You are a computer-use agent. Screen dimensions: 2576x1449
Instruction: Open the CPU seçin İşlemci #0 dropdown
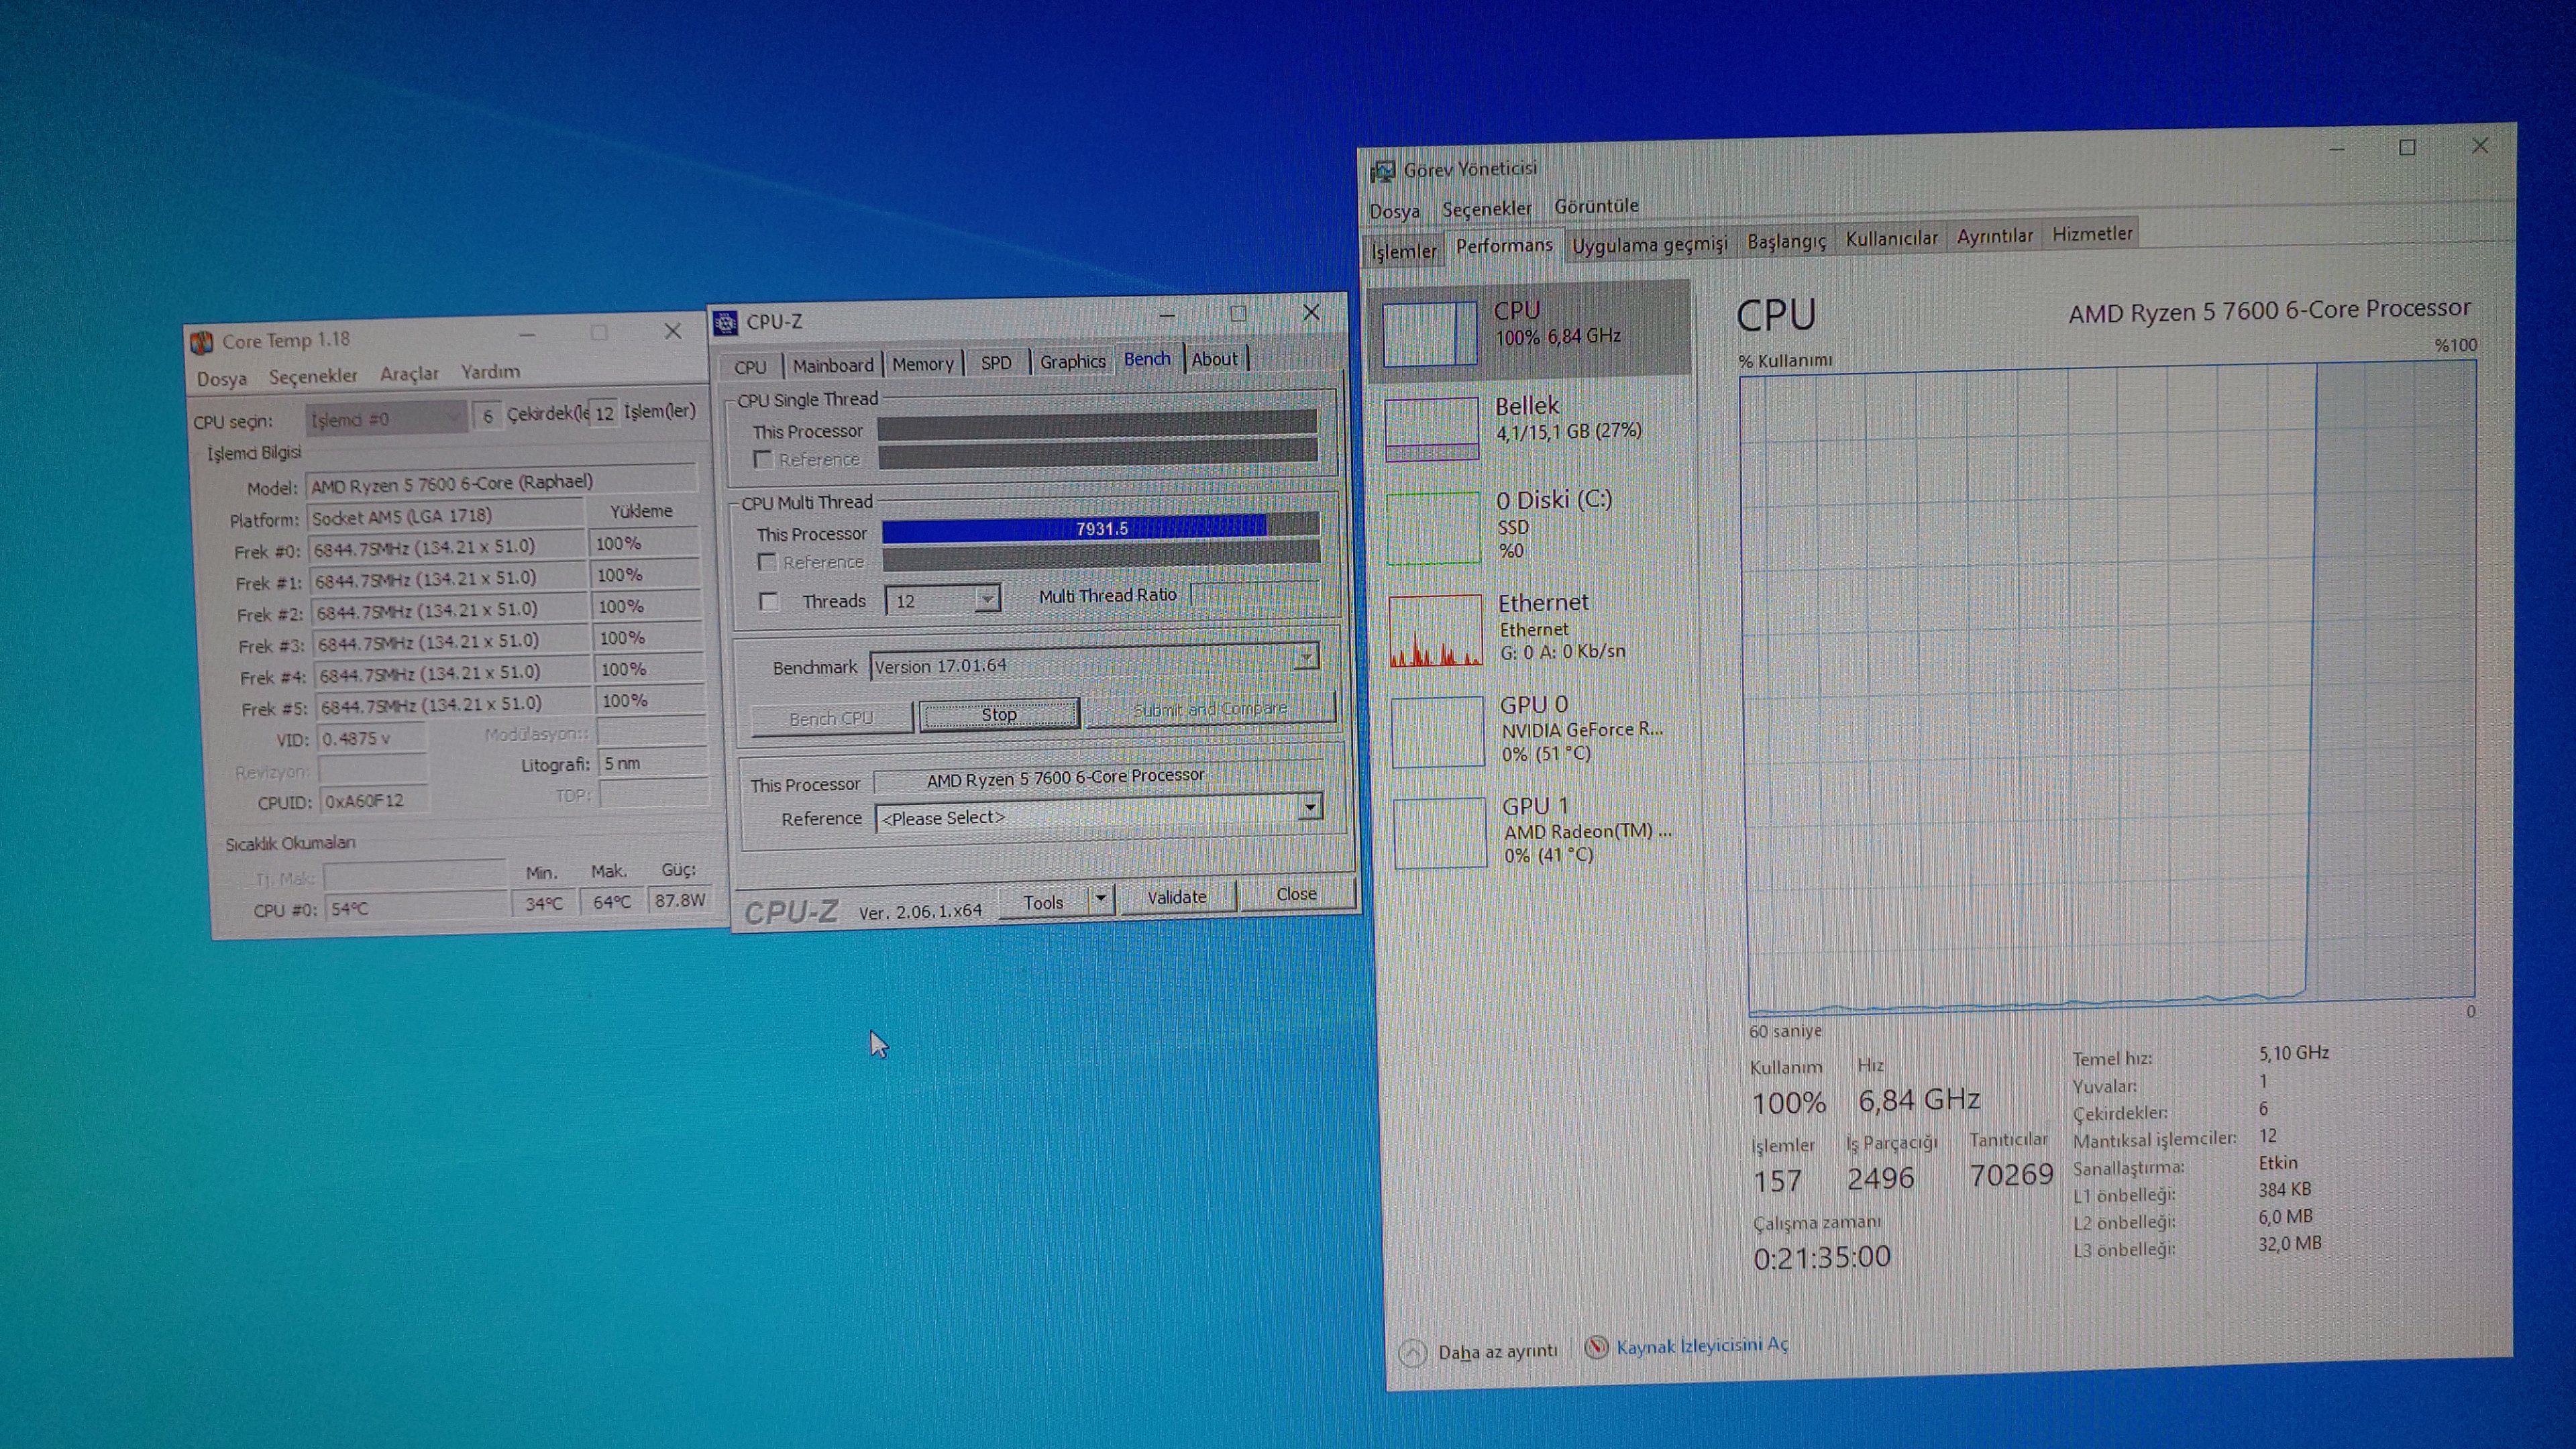click(385, 418)
